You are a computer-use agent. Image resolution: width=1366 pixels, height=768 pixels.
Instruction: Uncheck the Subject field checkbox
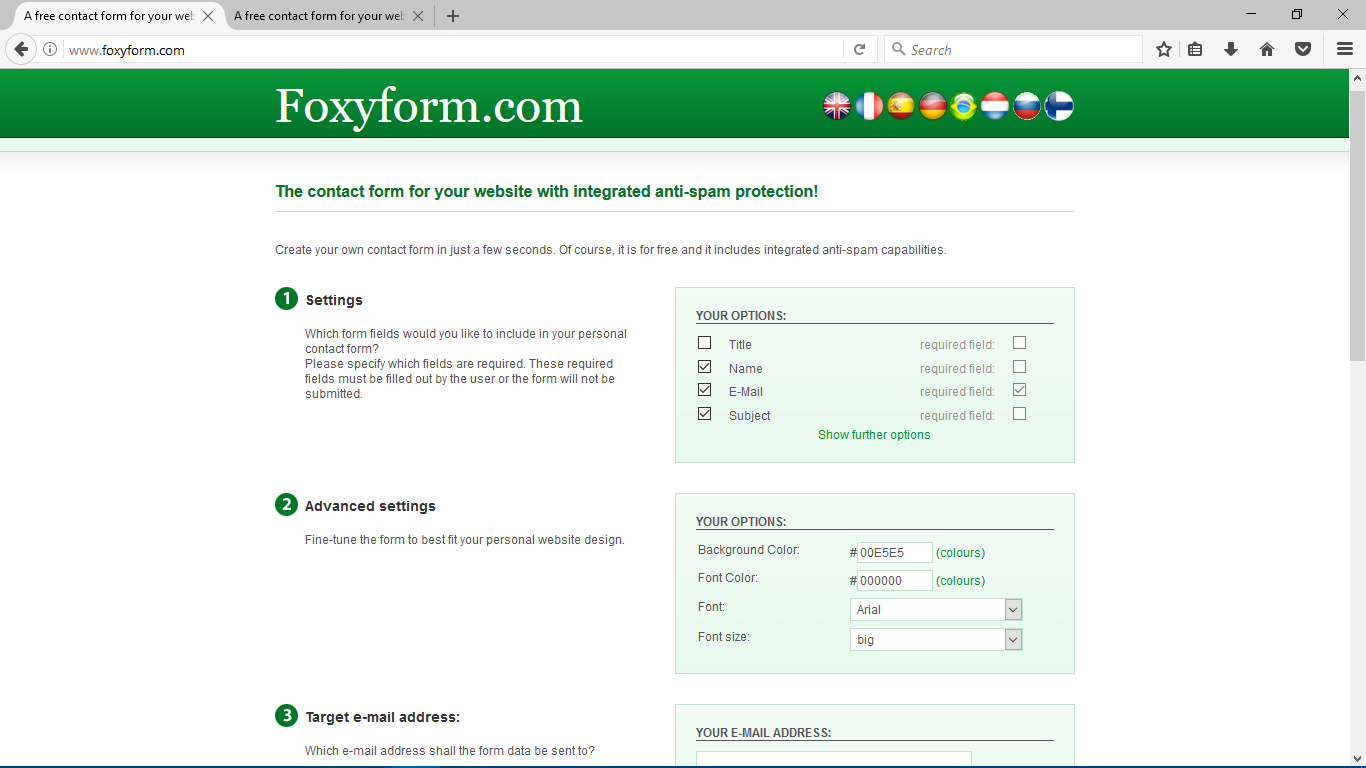coord(705,414)
